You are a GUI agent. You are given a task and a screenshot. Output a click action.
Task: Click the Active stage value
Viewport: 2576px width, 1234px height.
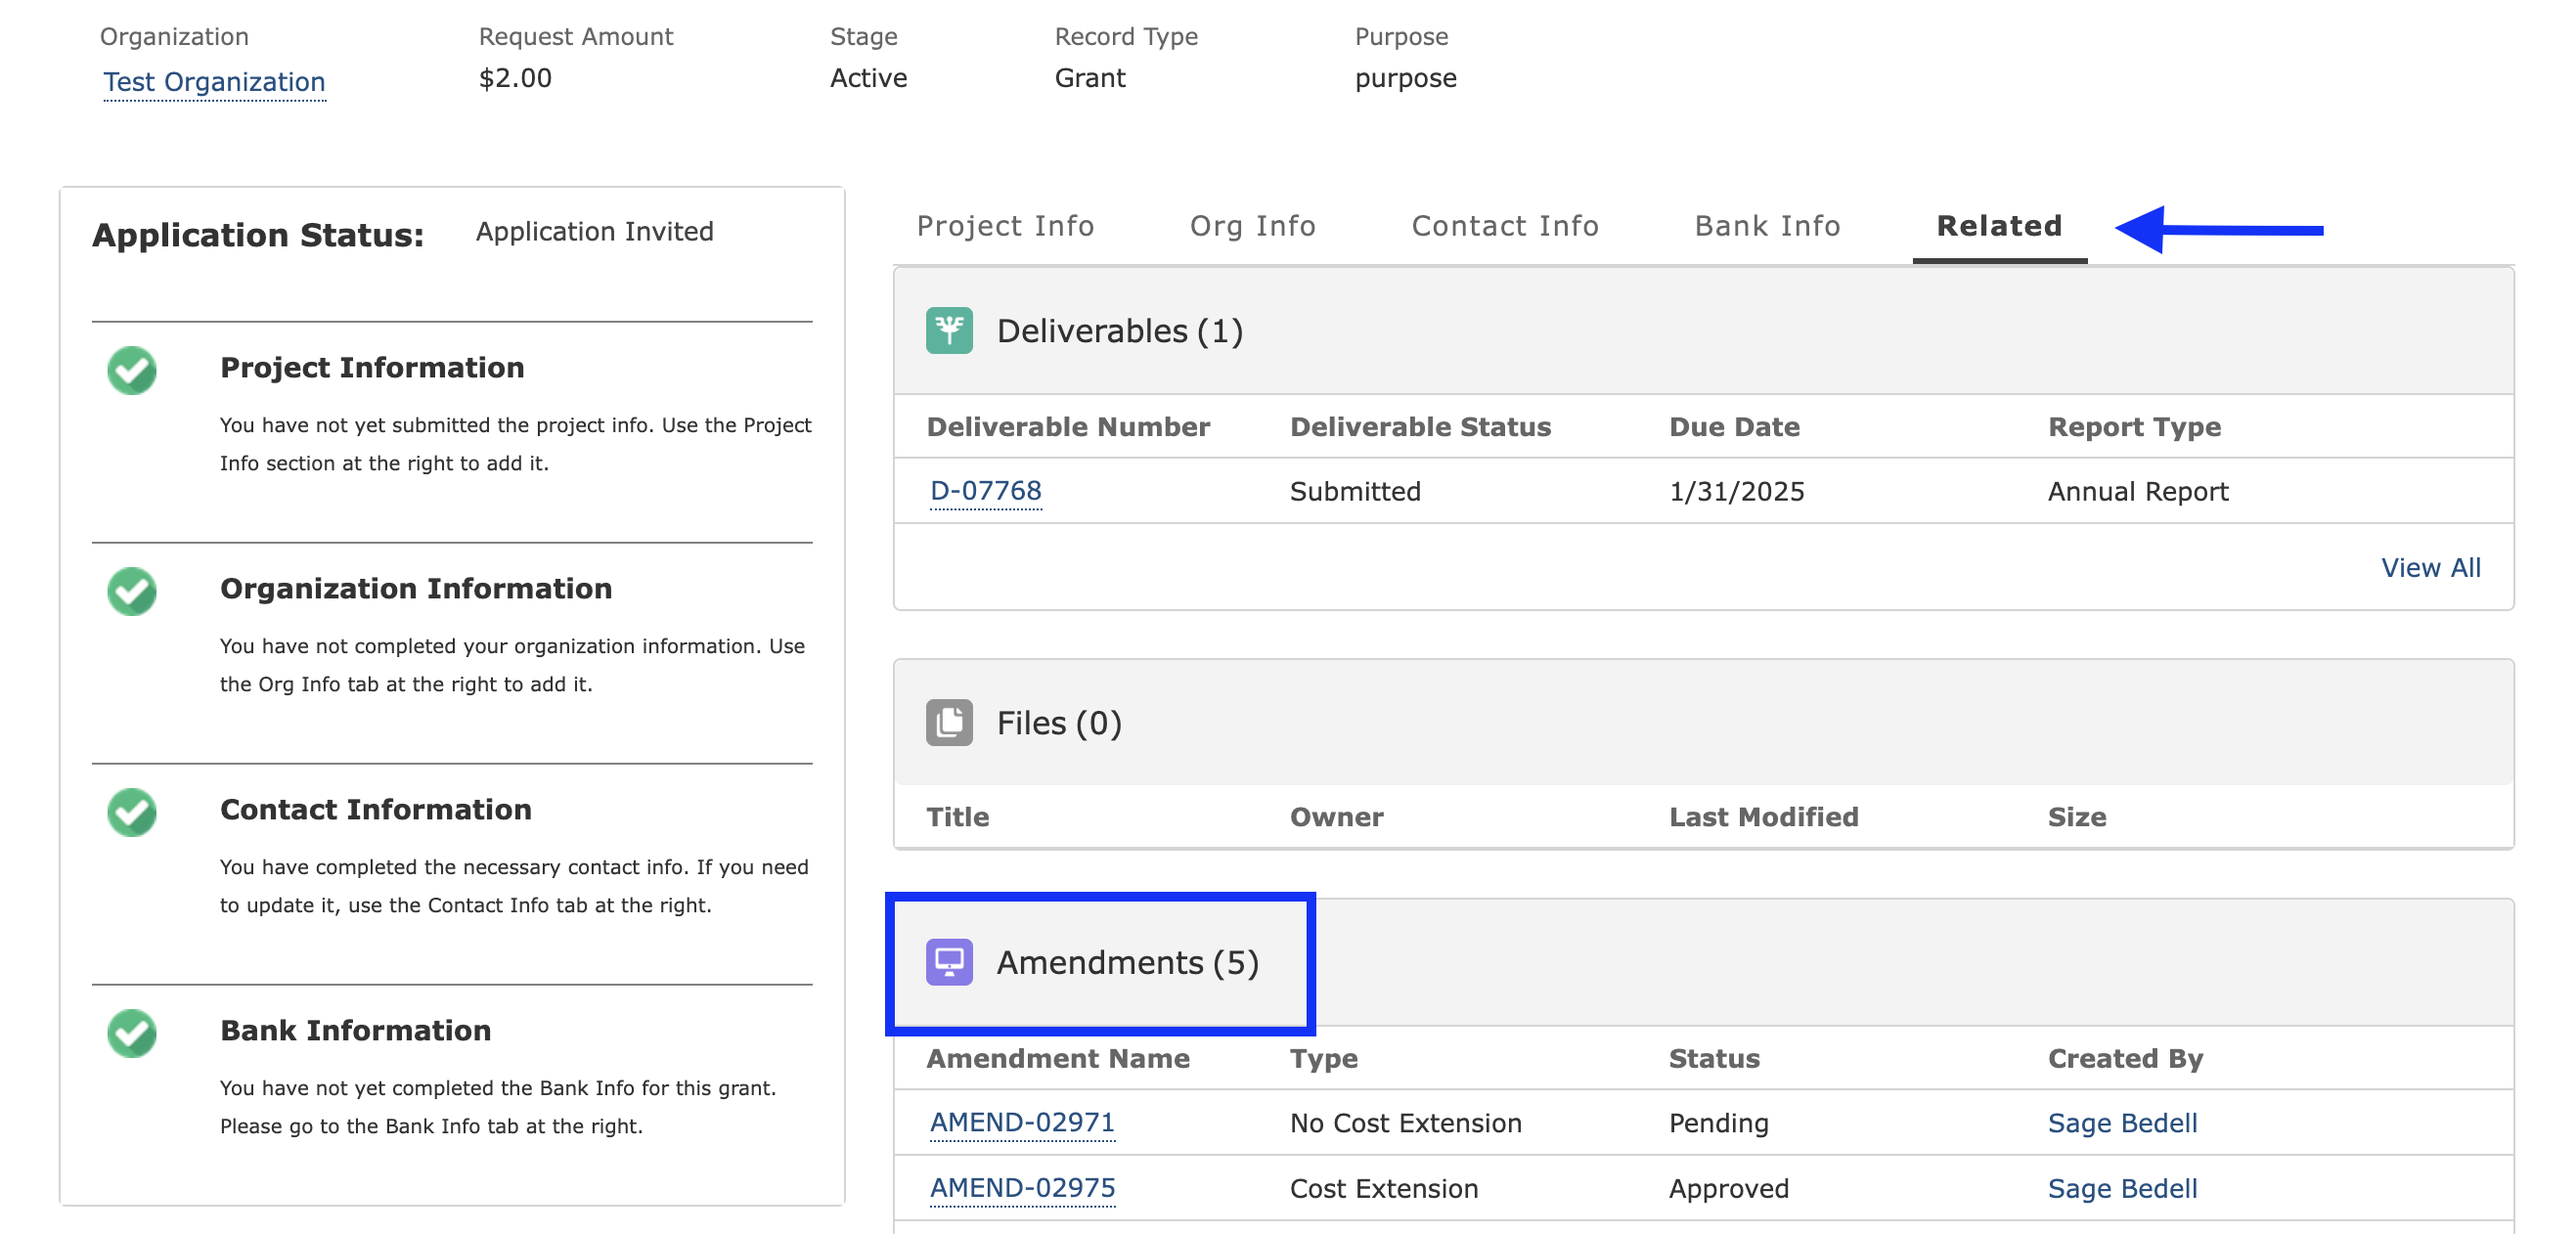click(x=868, y=78)
